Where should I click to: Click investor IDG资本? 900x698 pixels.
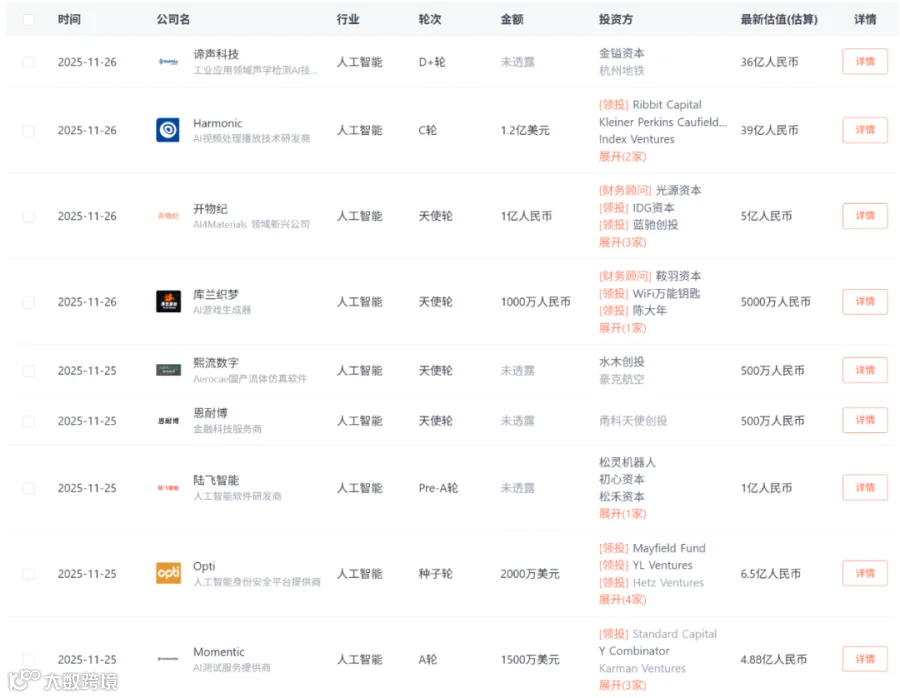[x=654, y=208]
